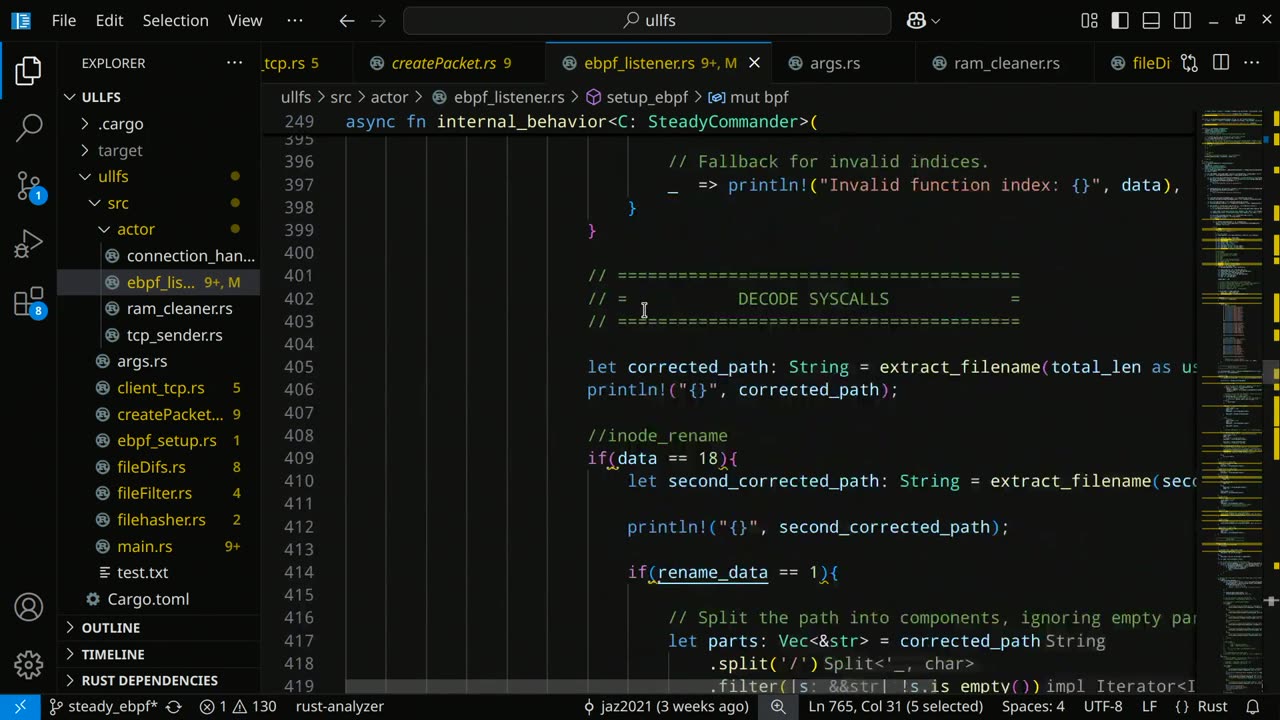This screenshot has height=720, width=1280.
Task: Click the editor minimap overview
Action: 1233,400
